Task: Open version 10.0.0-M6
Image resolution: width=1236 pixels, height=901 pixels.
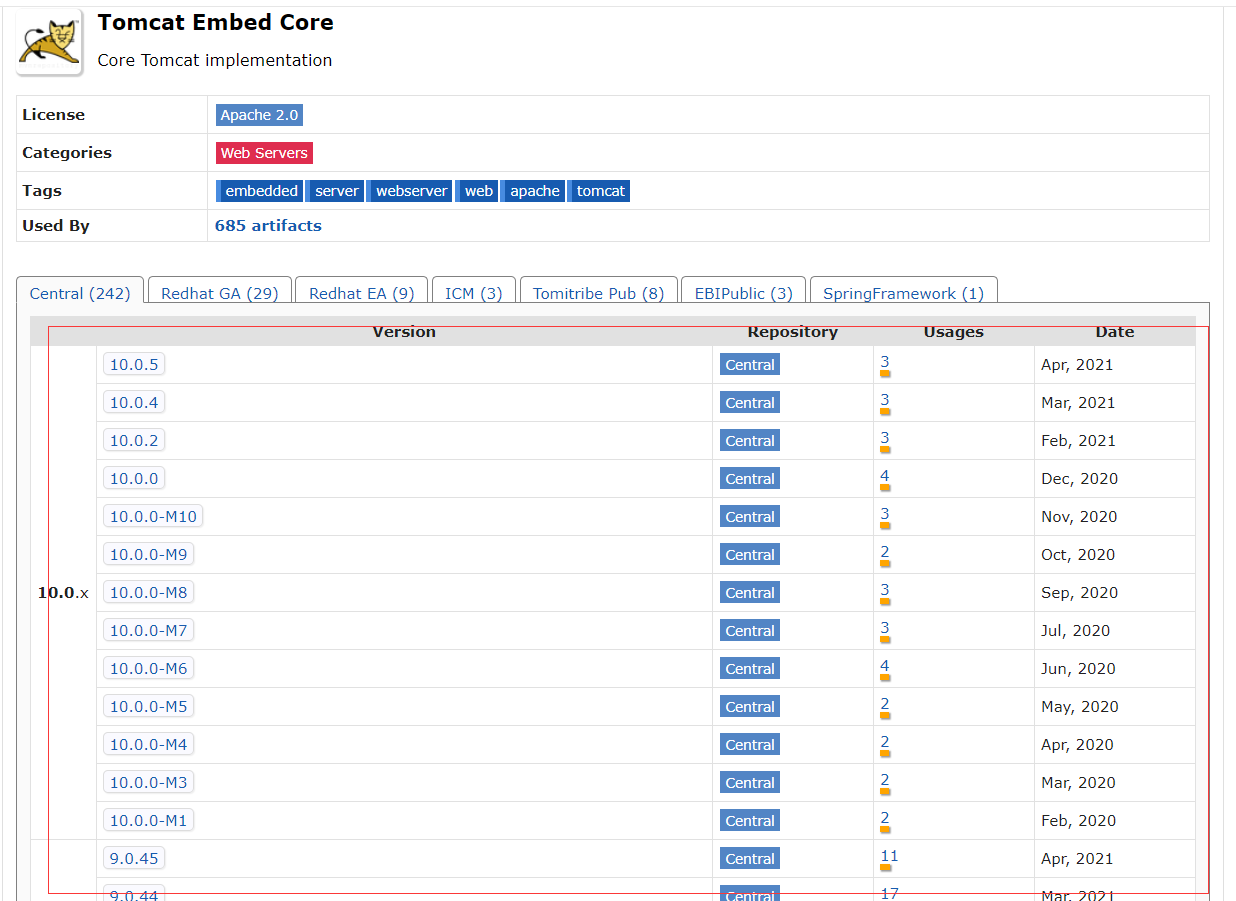Action: point(148,669)
